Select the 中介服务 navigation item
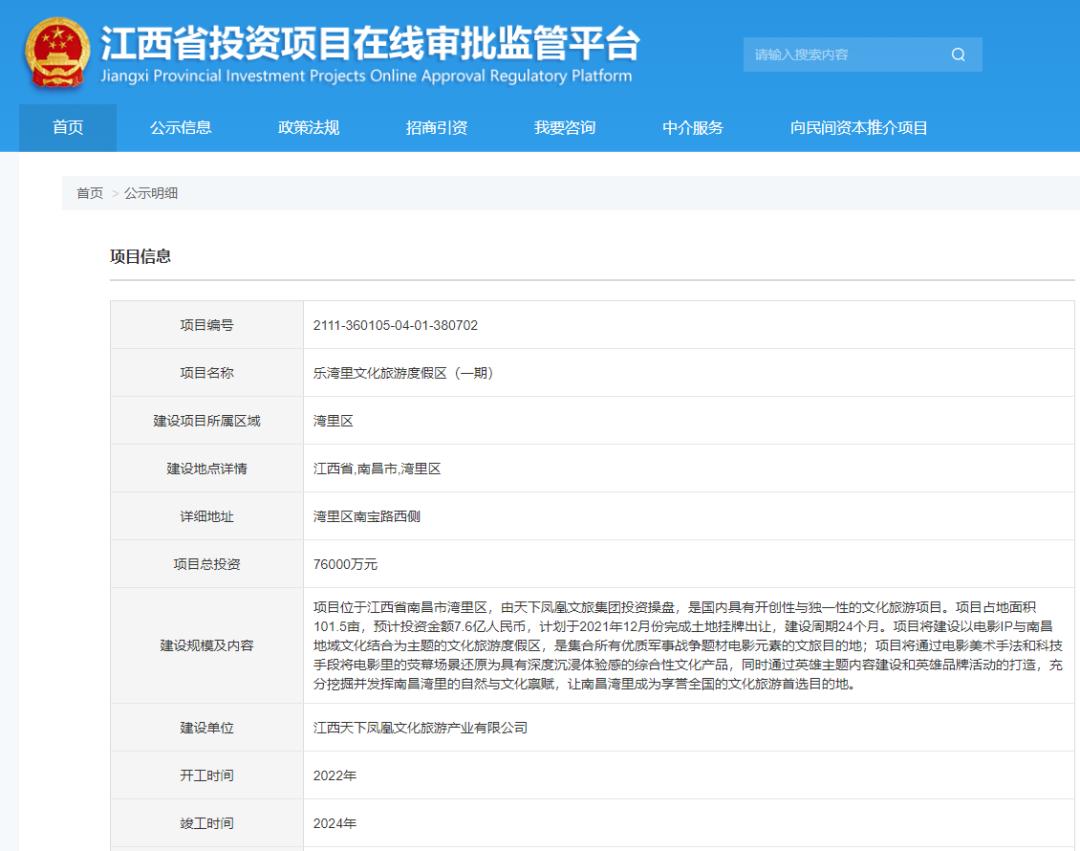The width and height of the screenshot is (1080, 851). [693, 128]
